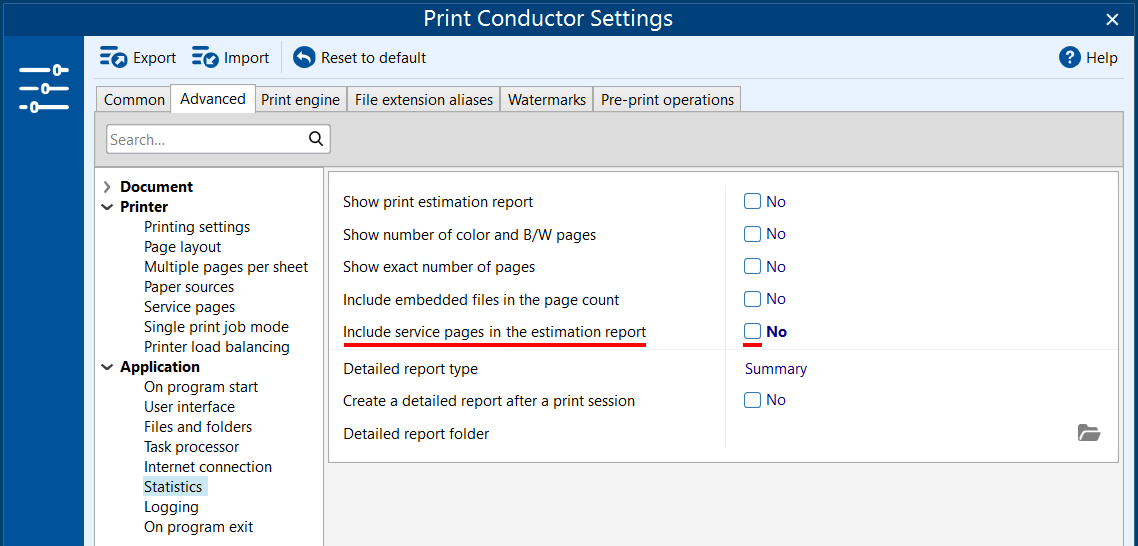Screen dimensions: 1138x546
Task: Click the Import settings icon
Action: pyautogui.click(x=206, y=58)
